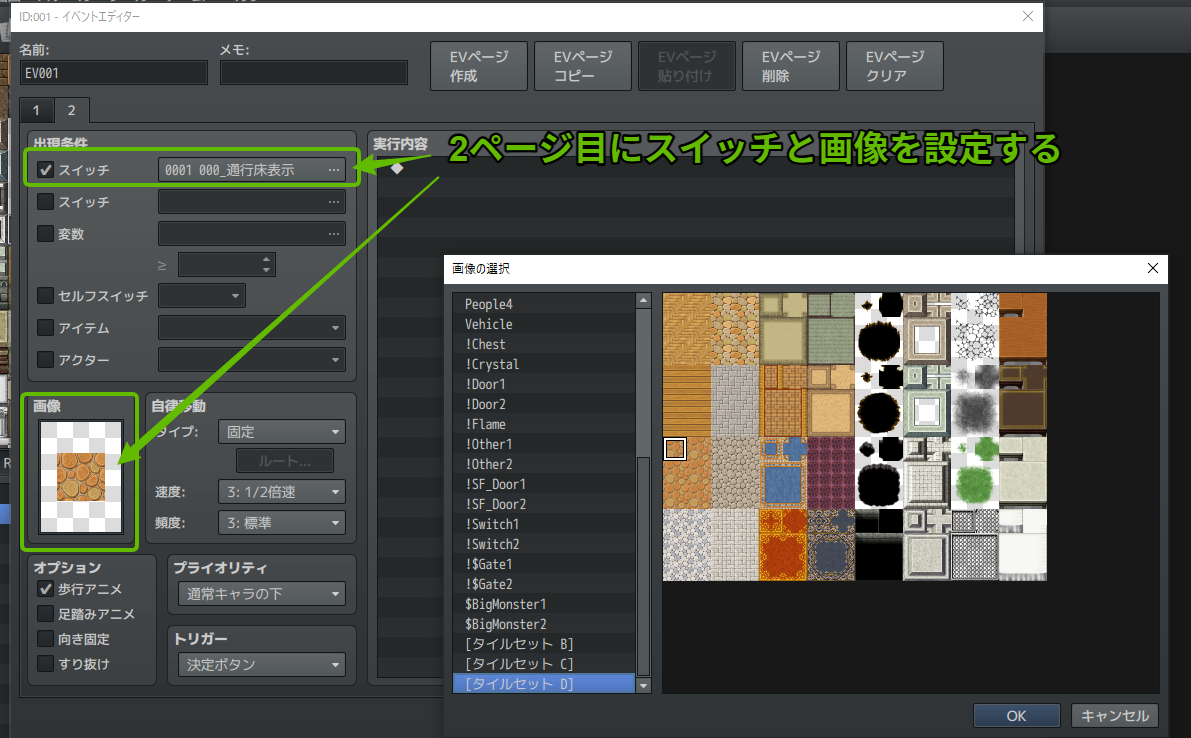
Task: Click the EVページ作成 button
Action: pyautogui.click(x=478, y=65)
